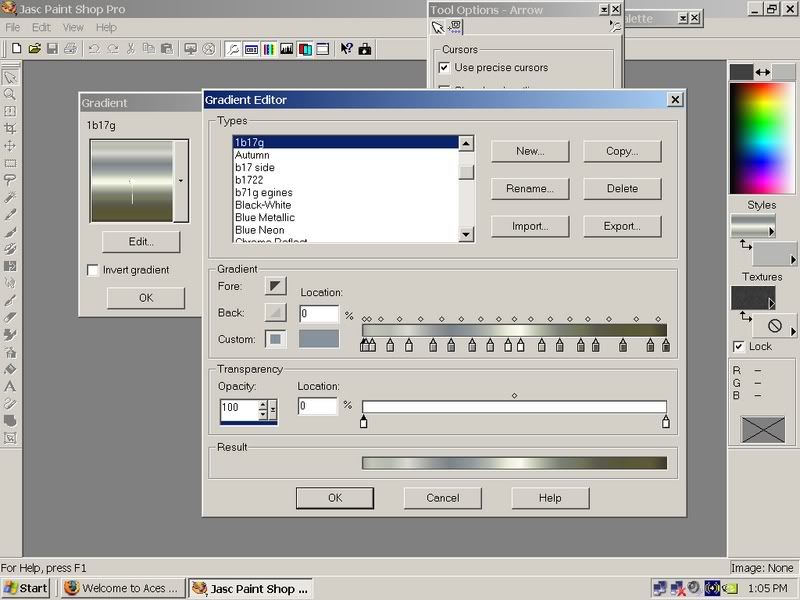
Task: Select the Crop tool
Action: point(10,129)
